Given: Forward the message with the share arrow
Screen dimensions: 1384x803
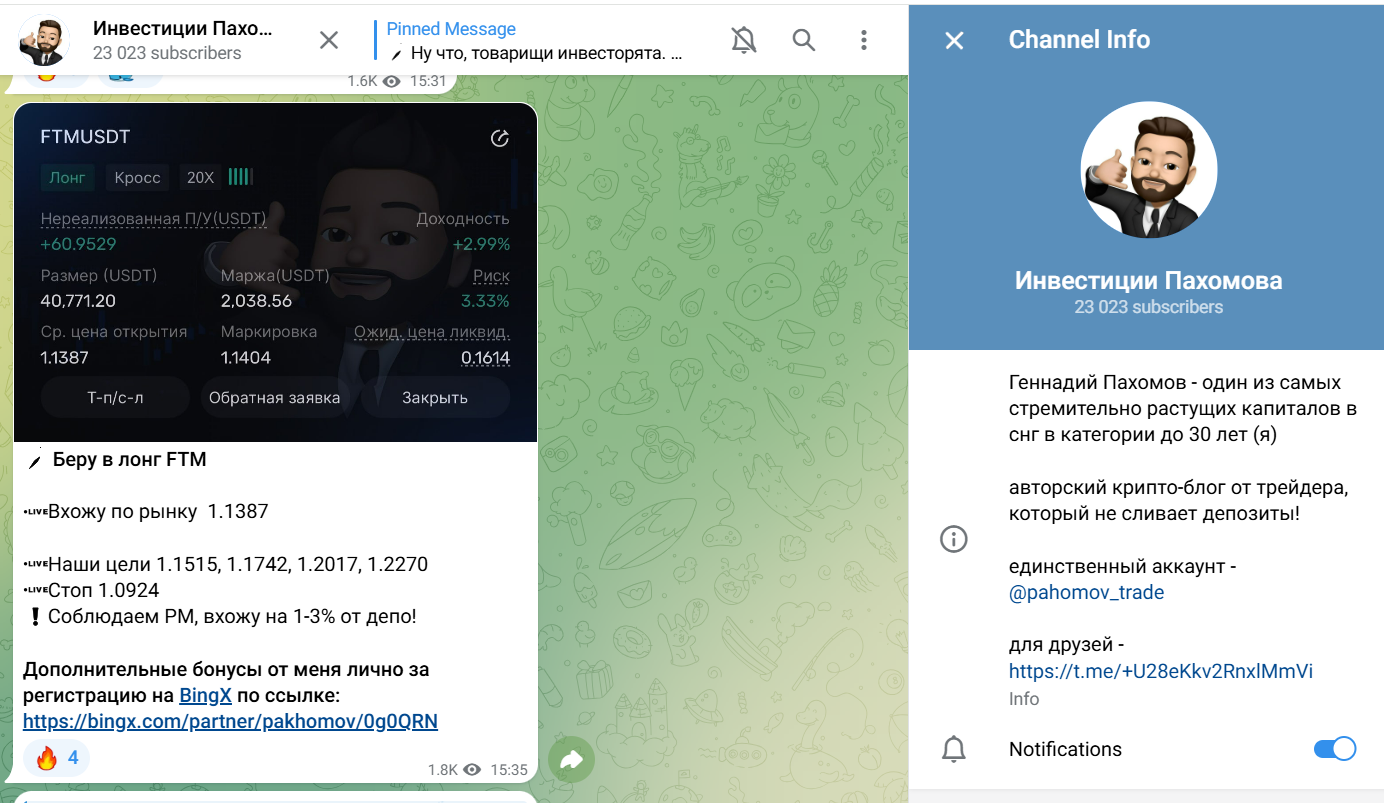Looking at the screenshot, I should 571,760.
